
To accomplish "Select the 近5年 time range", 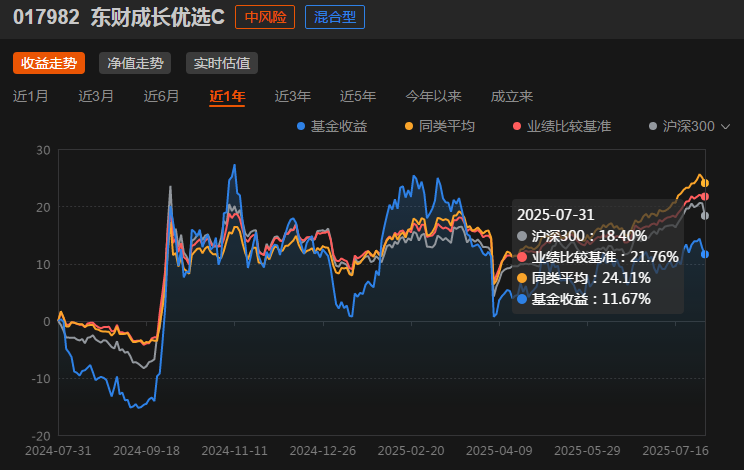I will 358,96.
